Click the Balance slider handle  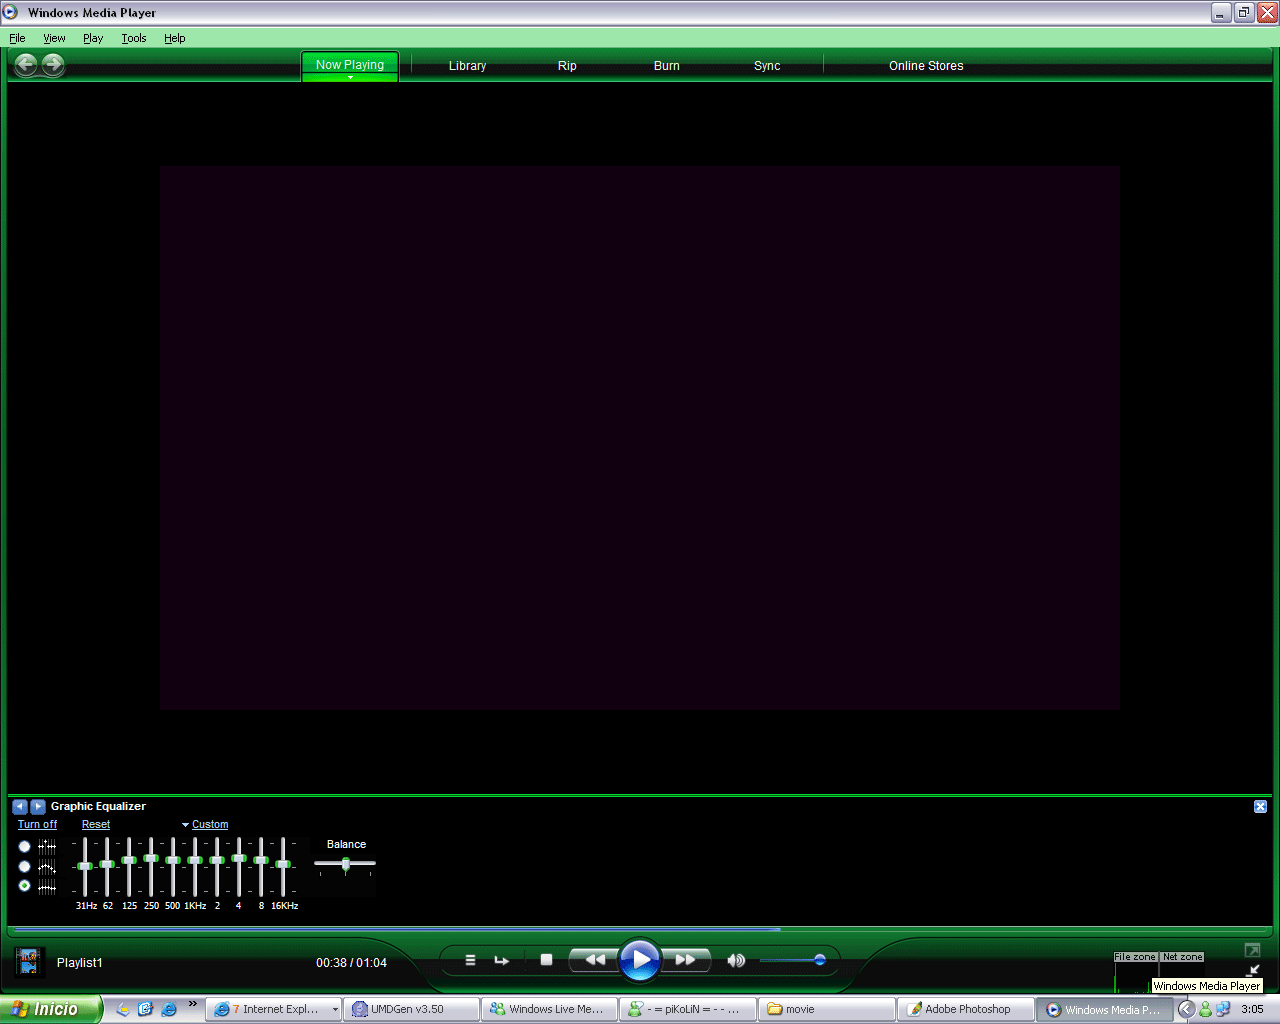coord(346,864)
